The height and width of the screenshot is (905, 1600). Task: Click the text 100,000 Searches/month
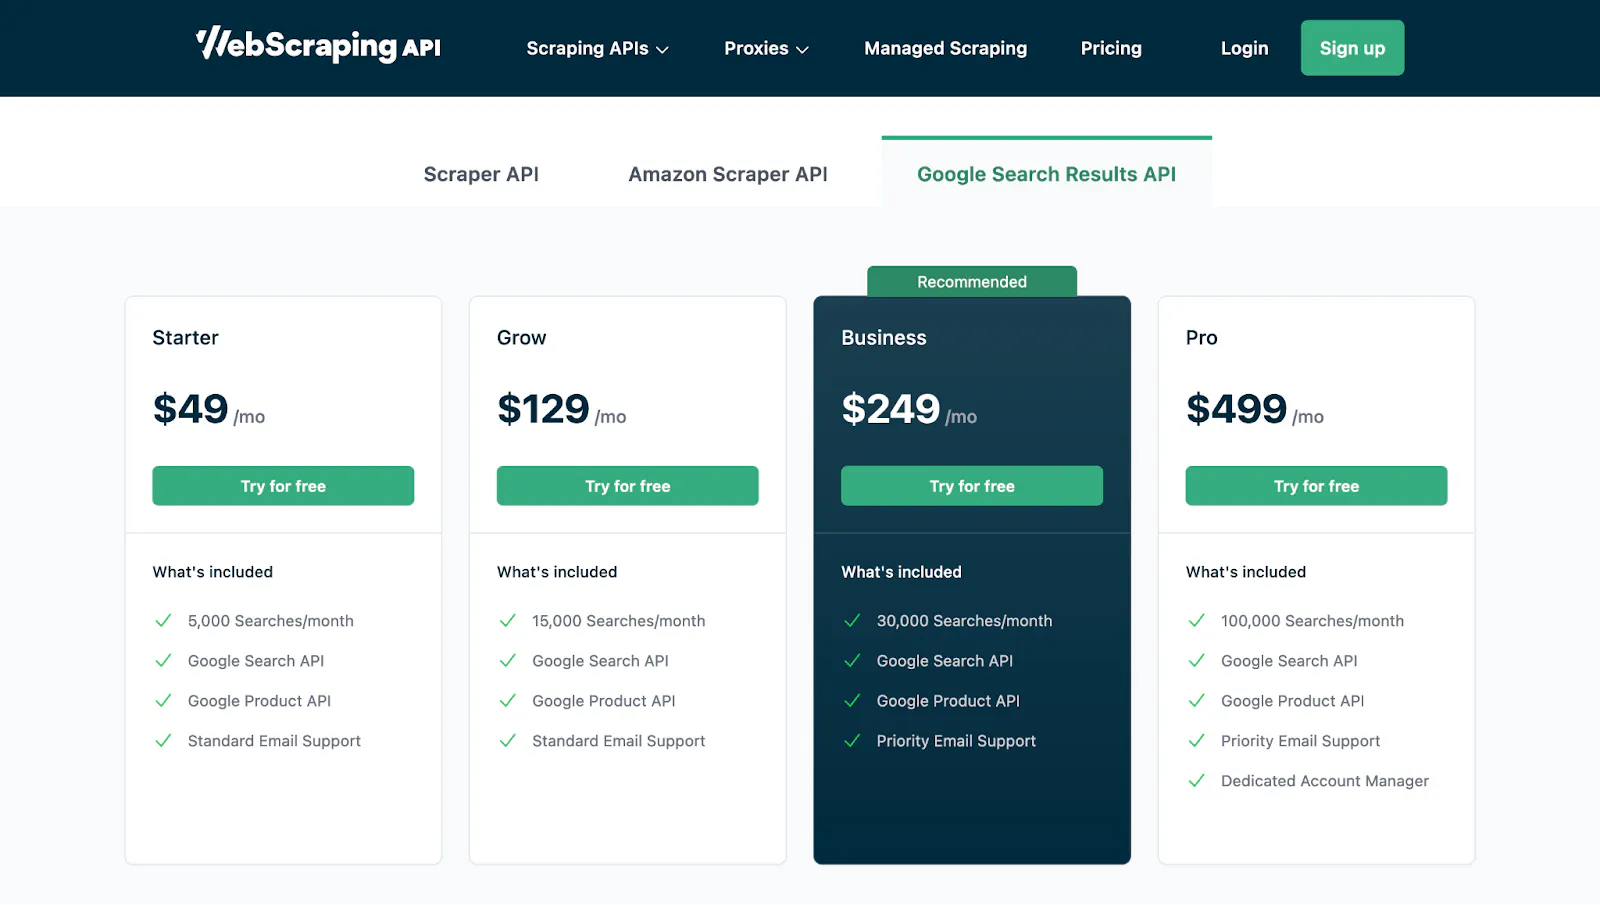coord(1313,621)
